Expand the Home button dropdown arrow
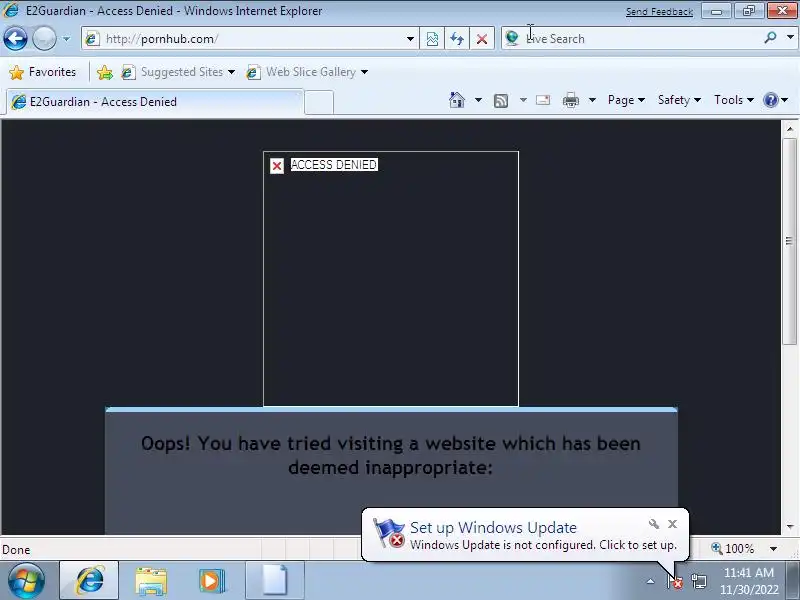 (x=478, y=100)
